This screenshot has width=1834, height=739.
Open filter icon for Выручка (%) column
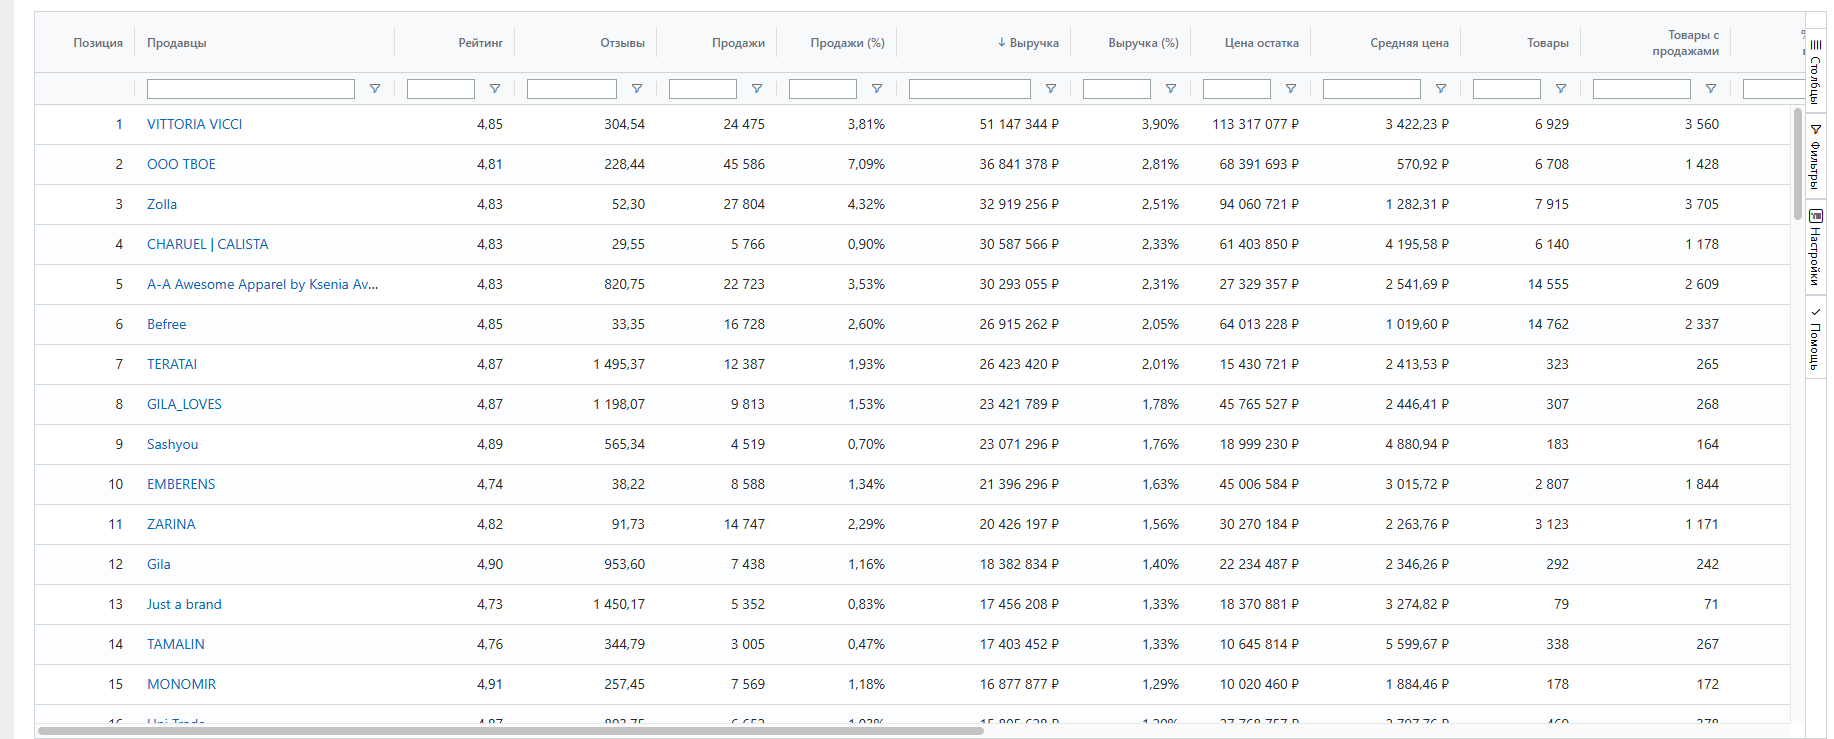point(1171,89)
